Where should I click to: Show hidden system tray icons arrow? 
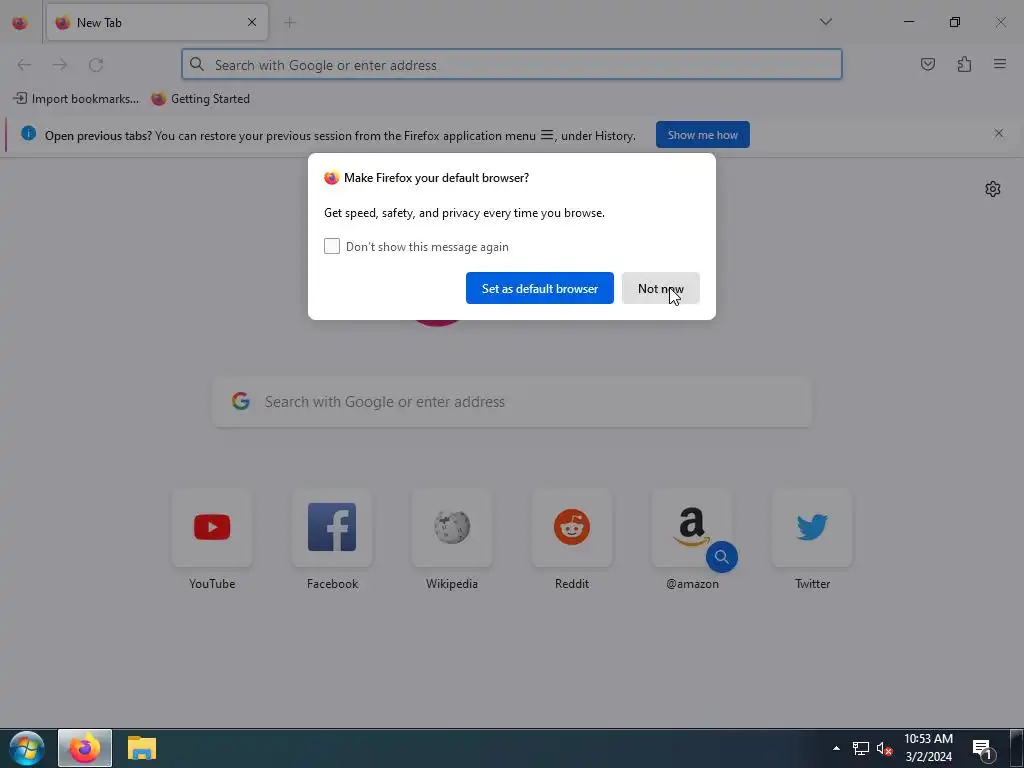pos(836,748)
